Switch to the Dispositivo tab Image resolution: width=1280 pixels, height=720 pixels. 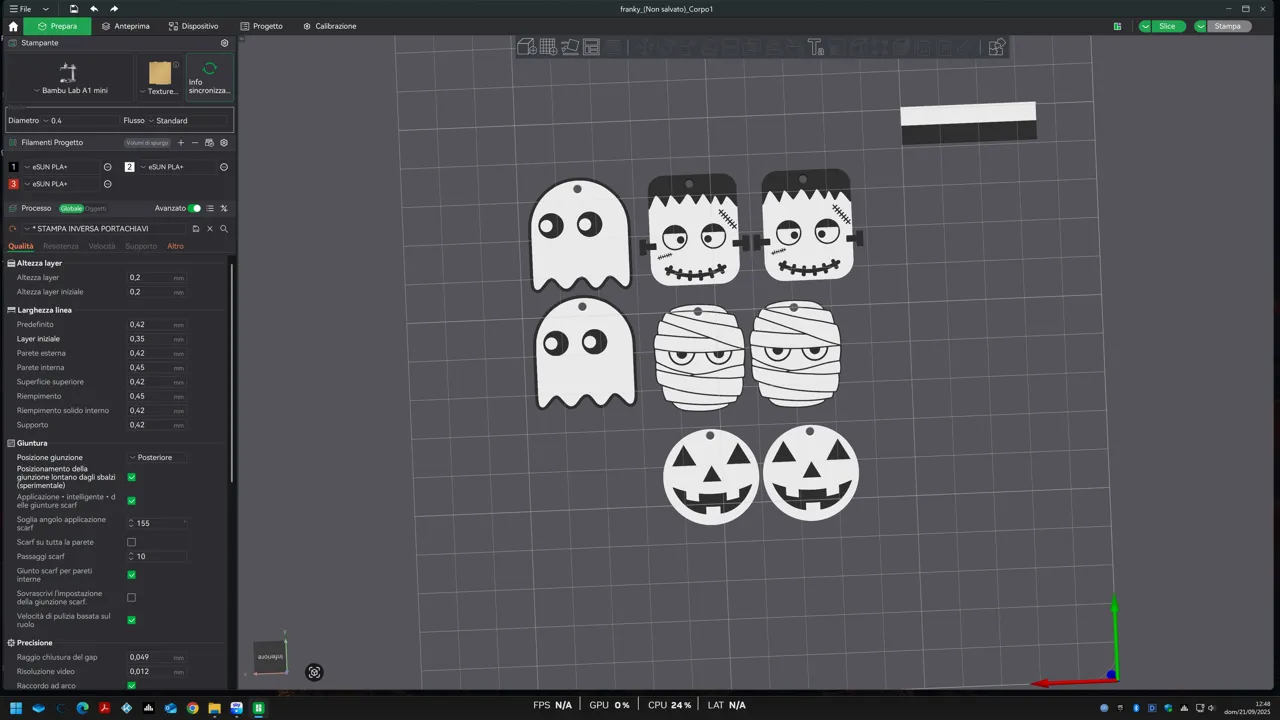(193, 26)
